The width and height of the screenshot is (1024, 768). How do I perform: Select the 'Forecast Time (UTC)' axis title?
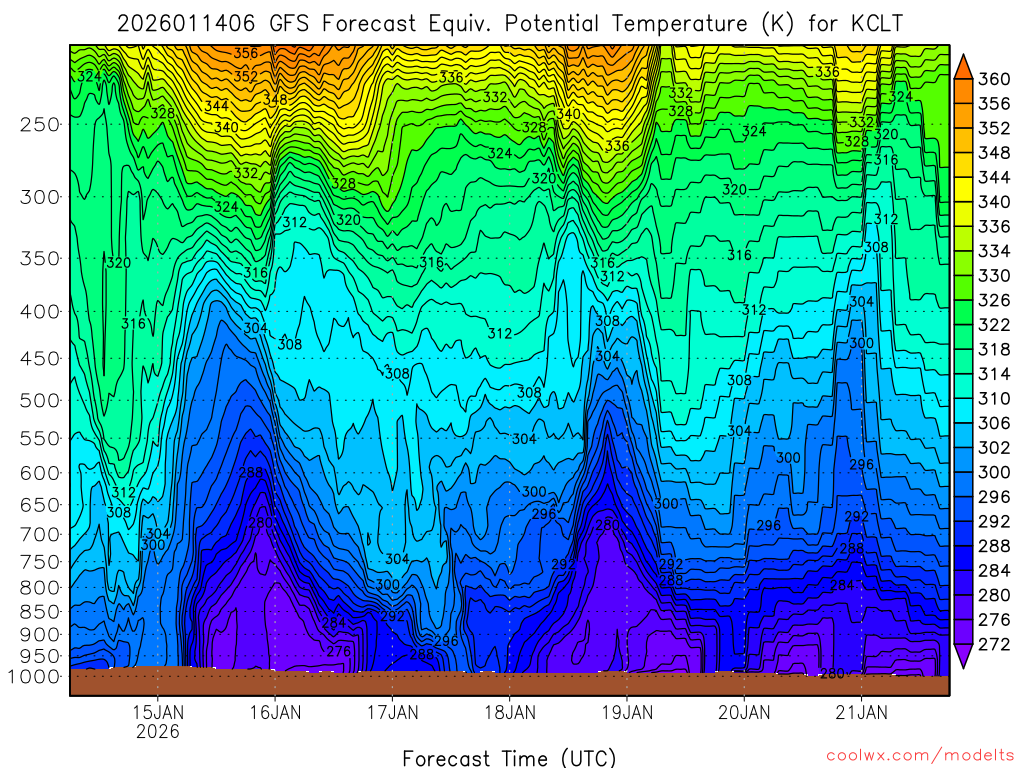509,758
